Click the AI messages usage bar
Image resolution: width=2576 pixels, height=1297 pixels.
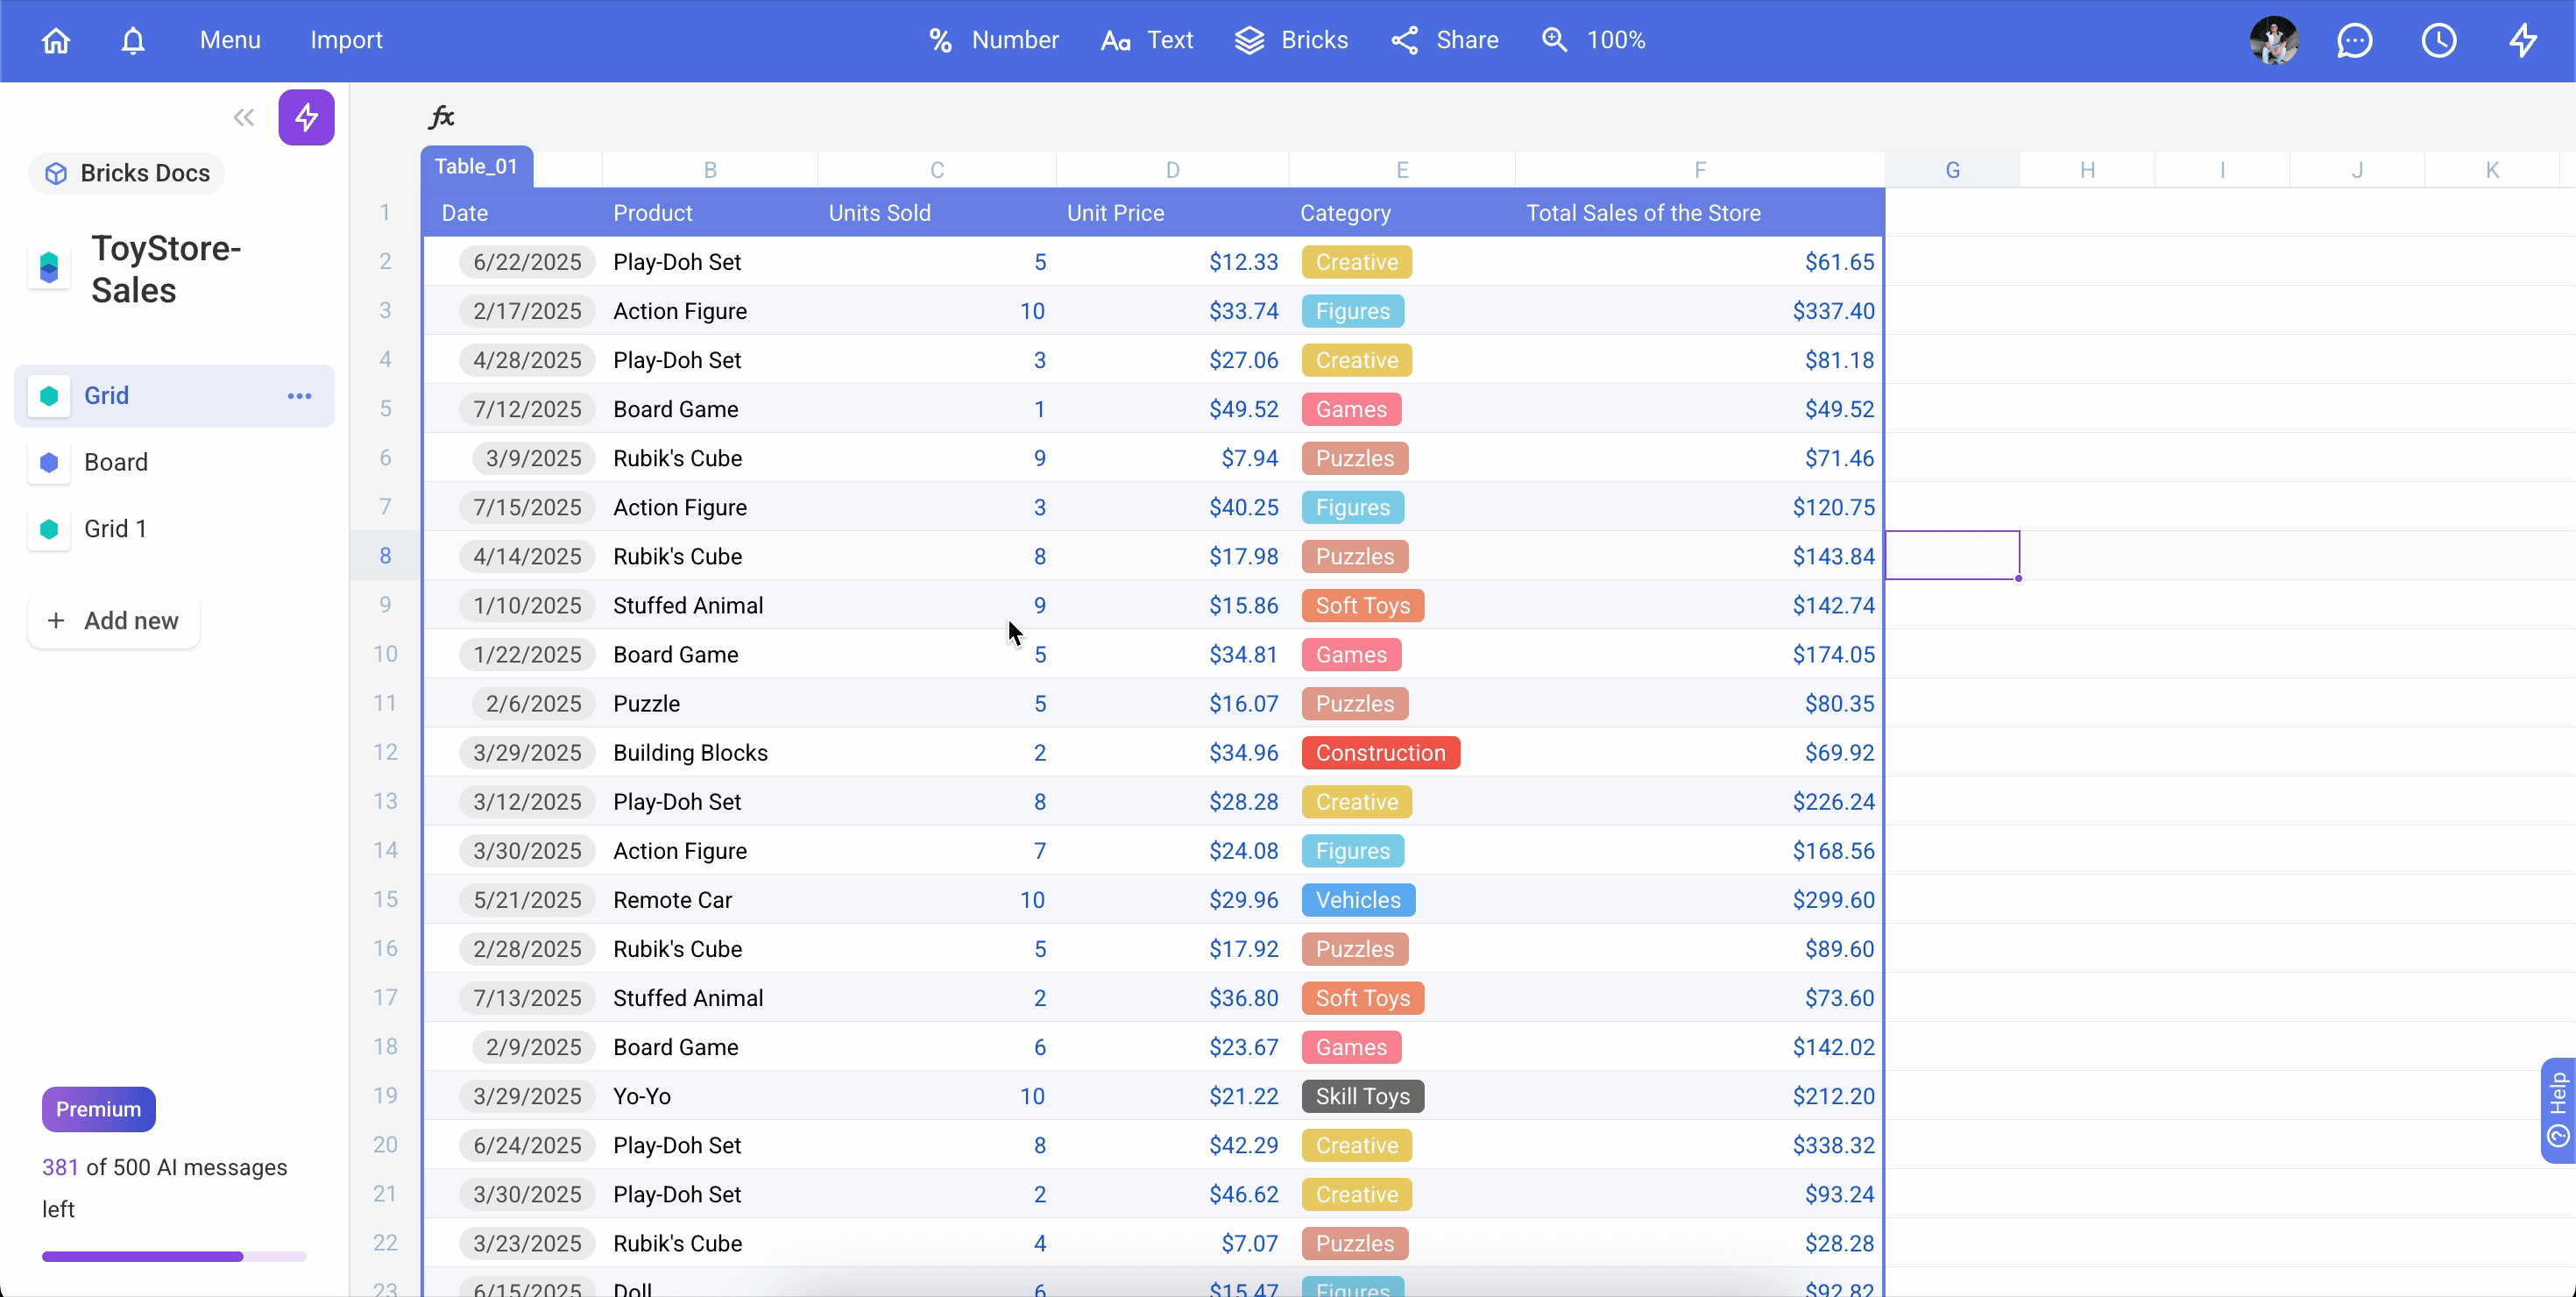(173, 1256)
